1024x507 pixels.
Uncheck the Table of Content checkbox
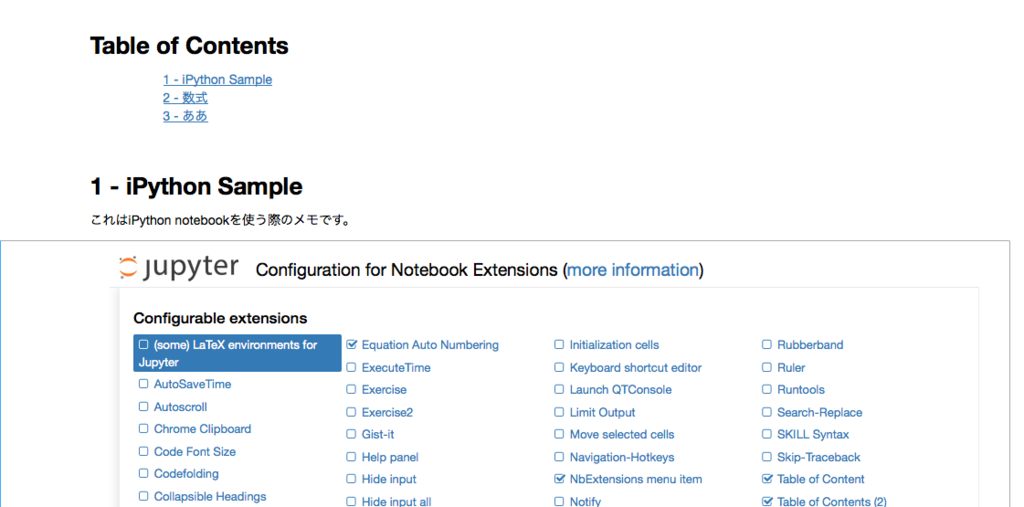pos(767,479)
